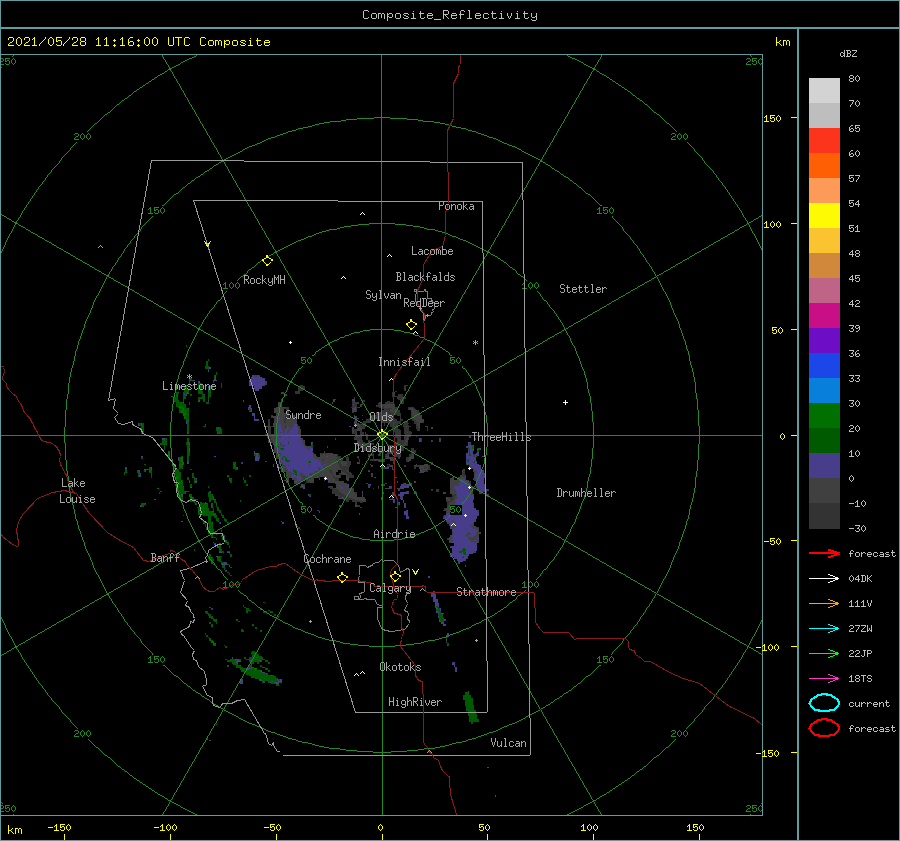Click the RockyMH label

[x=264, y=280]
